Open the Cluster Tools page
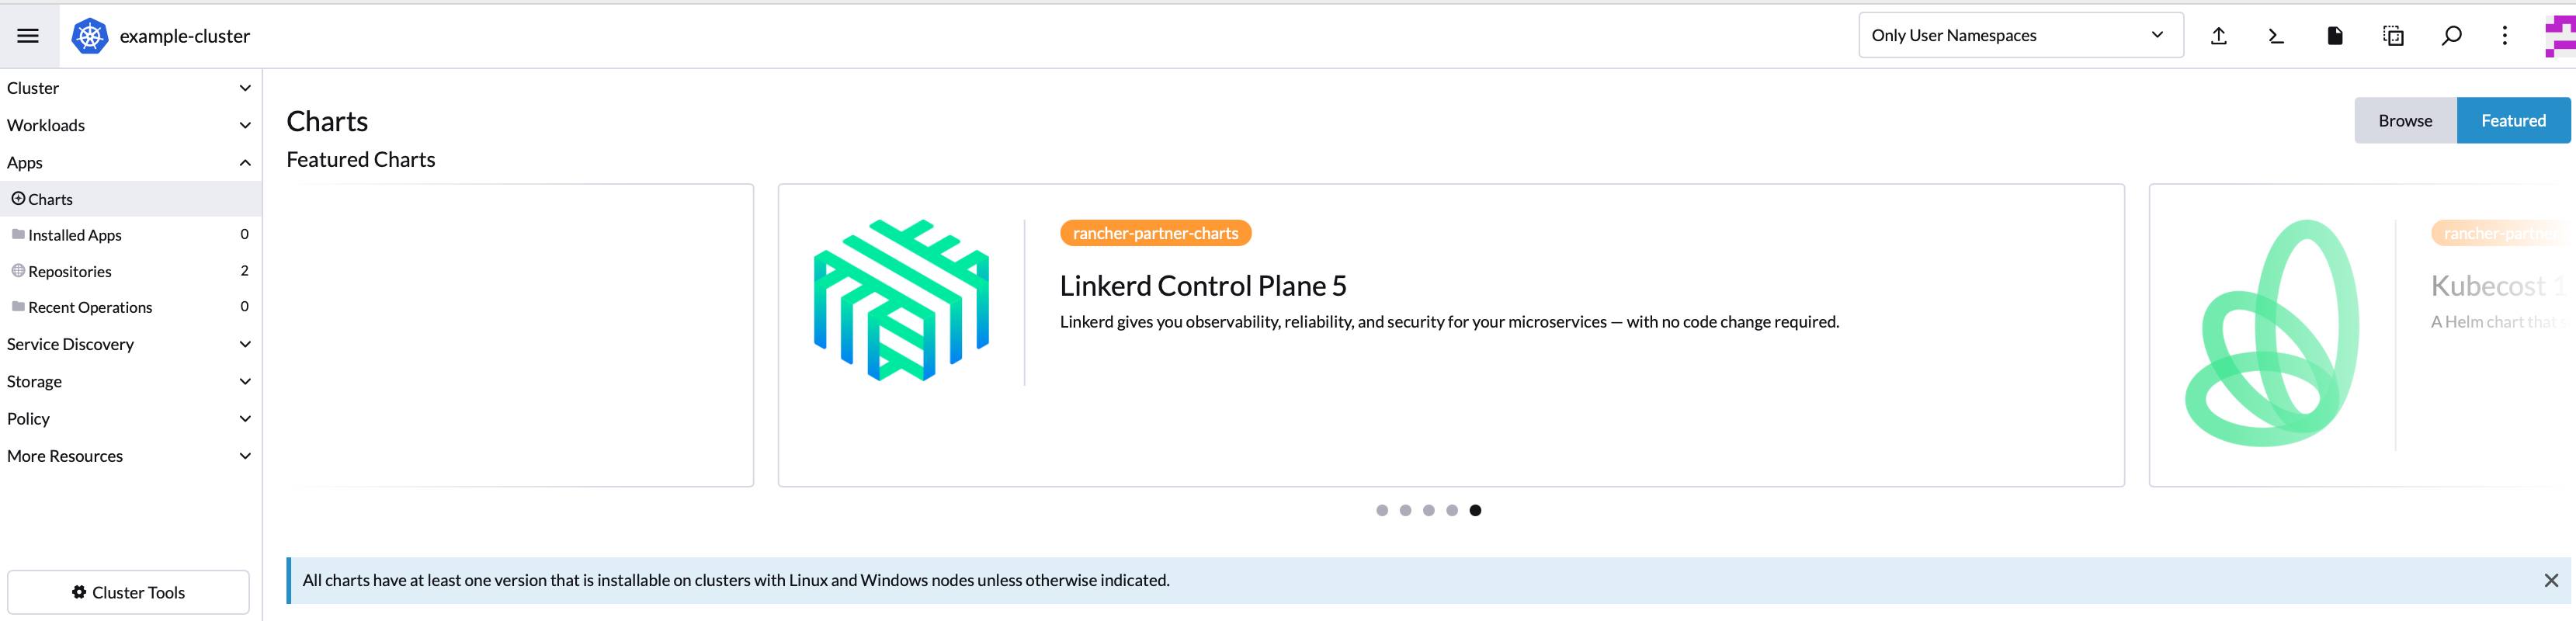Image resolution: width=2576 pixels, height=621 pixels. coord(128,592)
